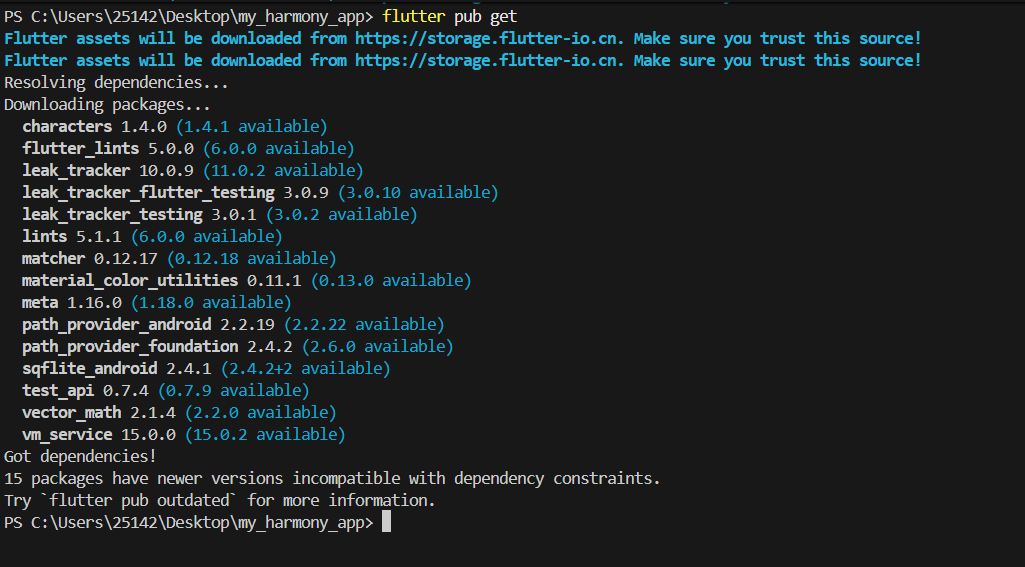Screen dimensions: 1025x567
Task: Click '(1.18.0 available)' version text
Action: (x=211, y=303)
